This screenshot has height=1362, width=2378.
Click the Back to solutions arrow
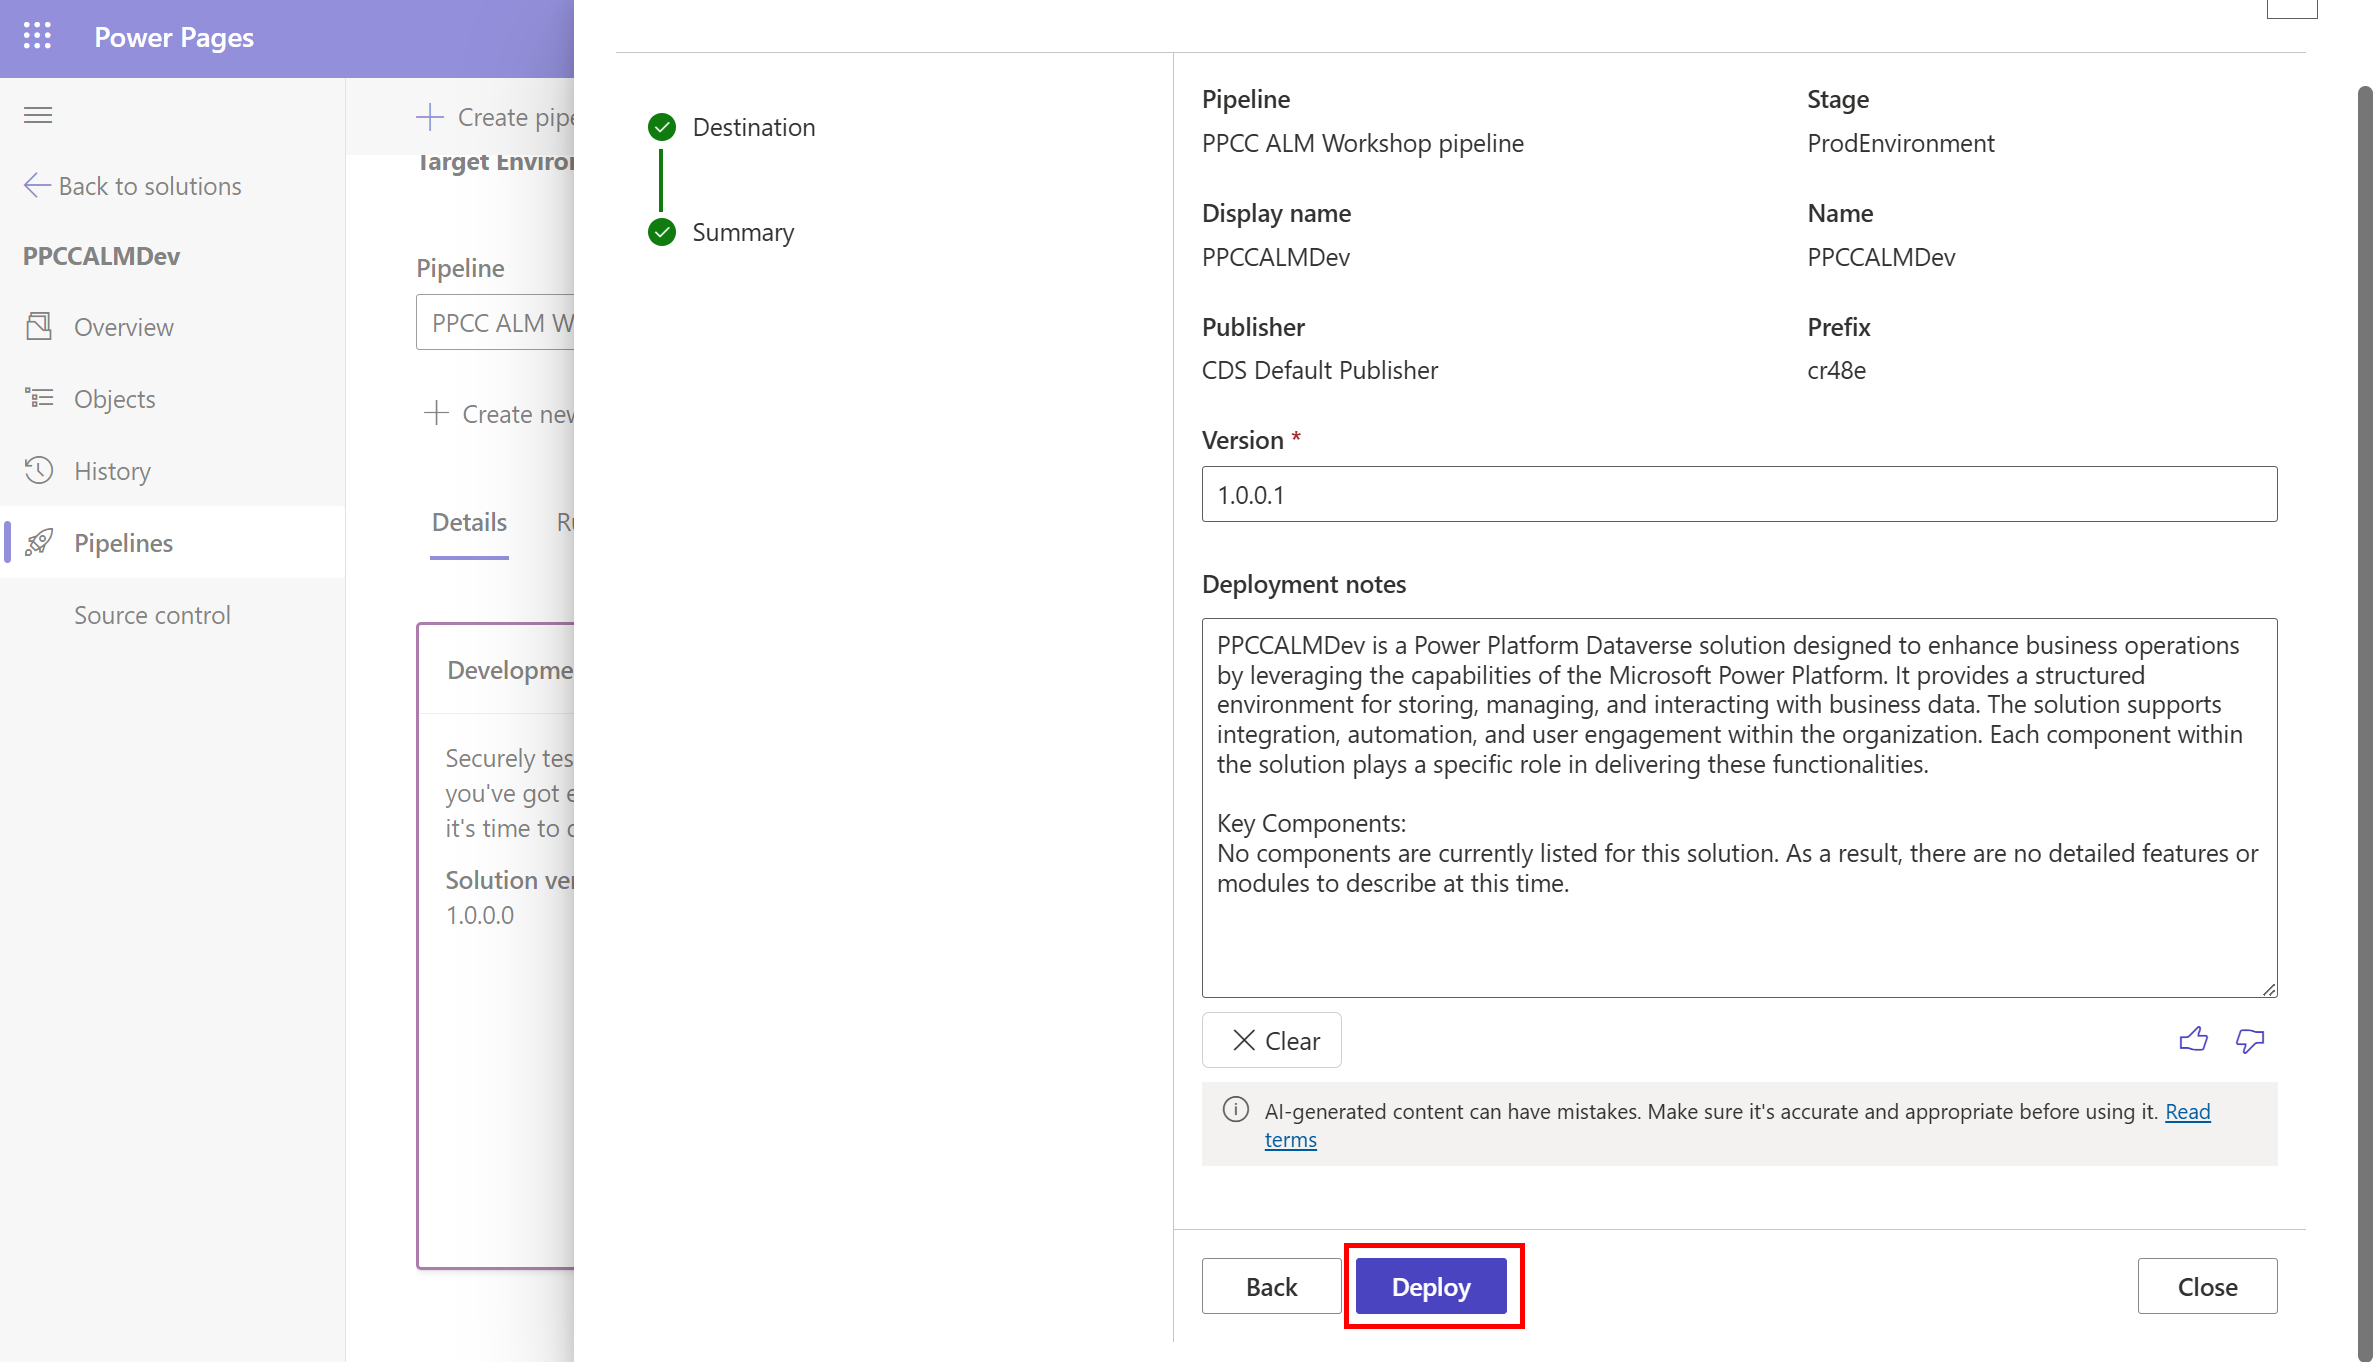pos(37,186)
